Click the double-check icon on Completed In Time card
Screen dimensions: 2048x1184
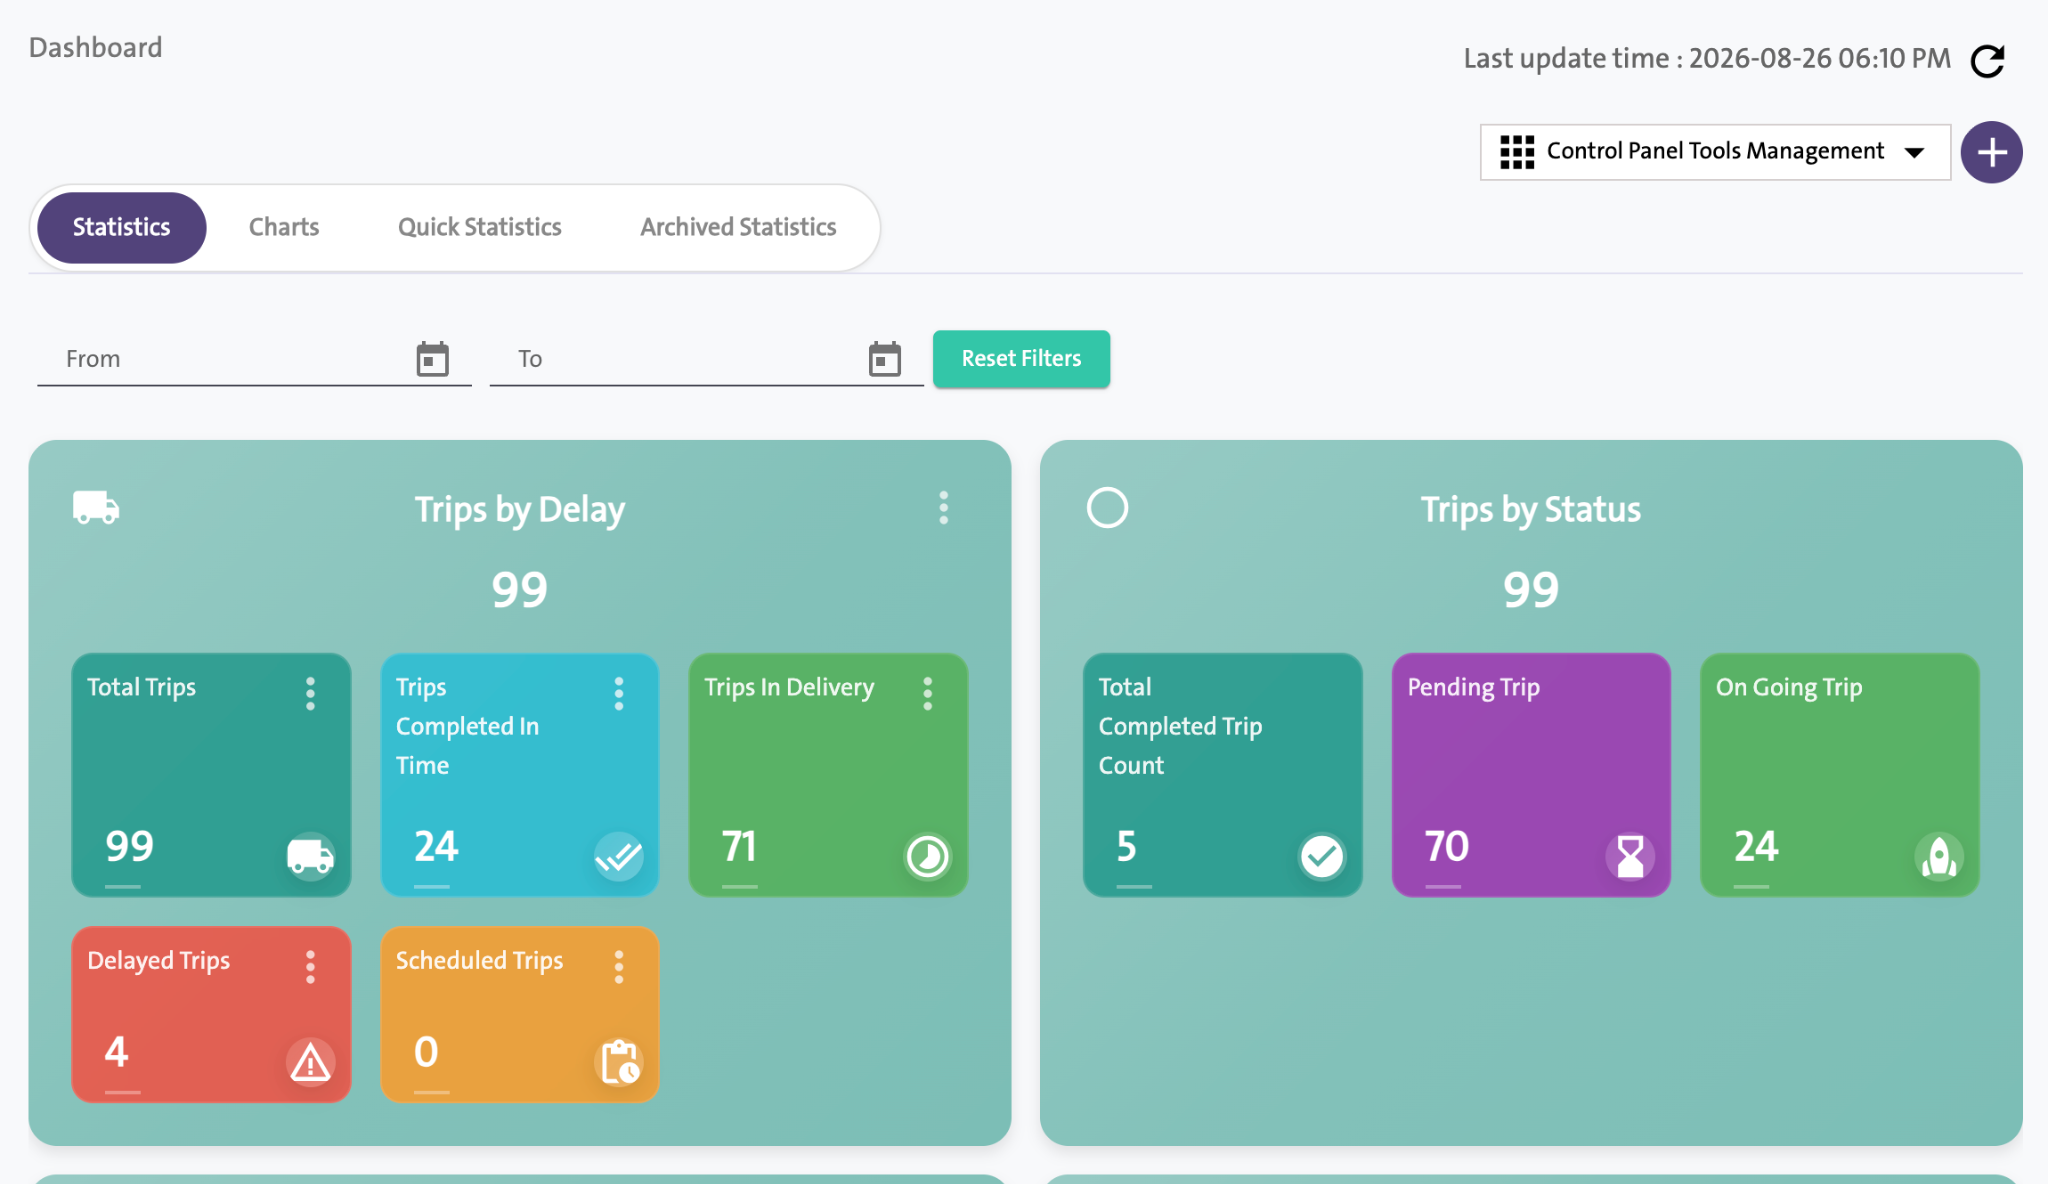[619, 856]
